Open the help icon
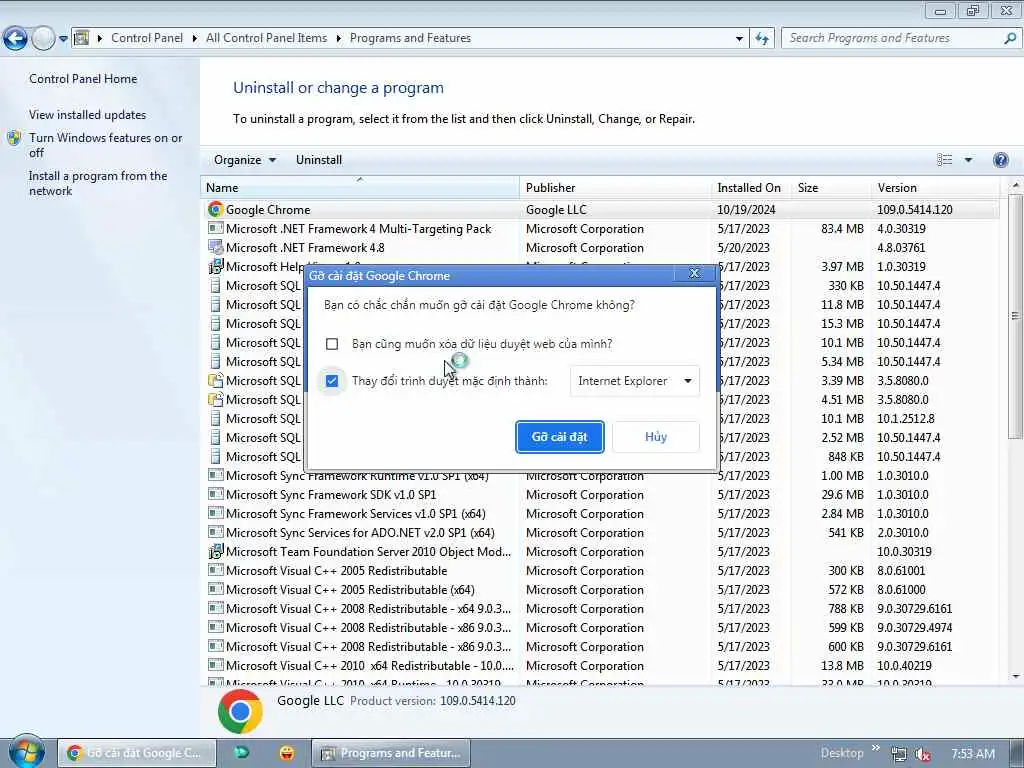The height and width of the screenshot is (768, 1024). point(1000,160)
